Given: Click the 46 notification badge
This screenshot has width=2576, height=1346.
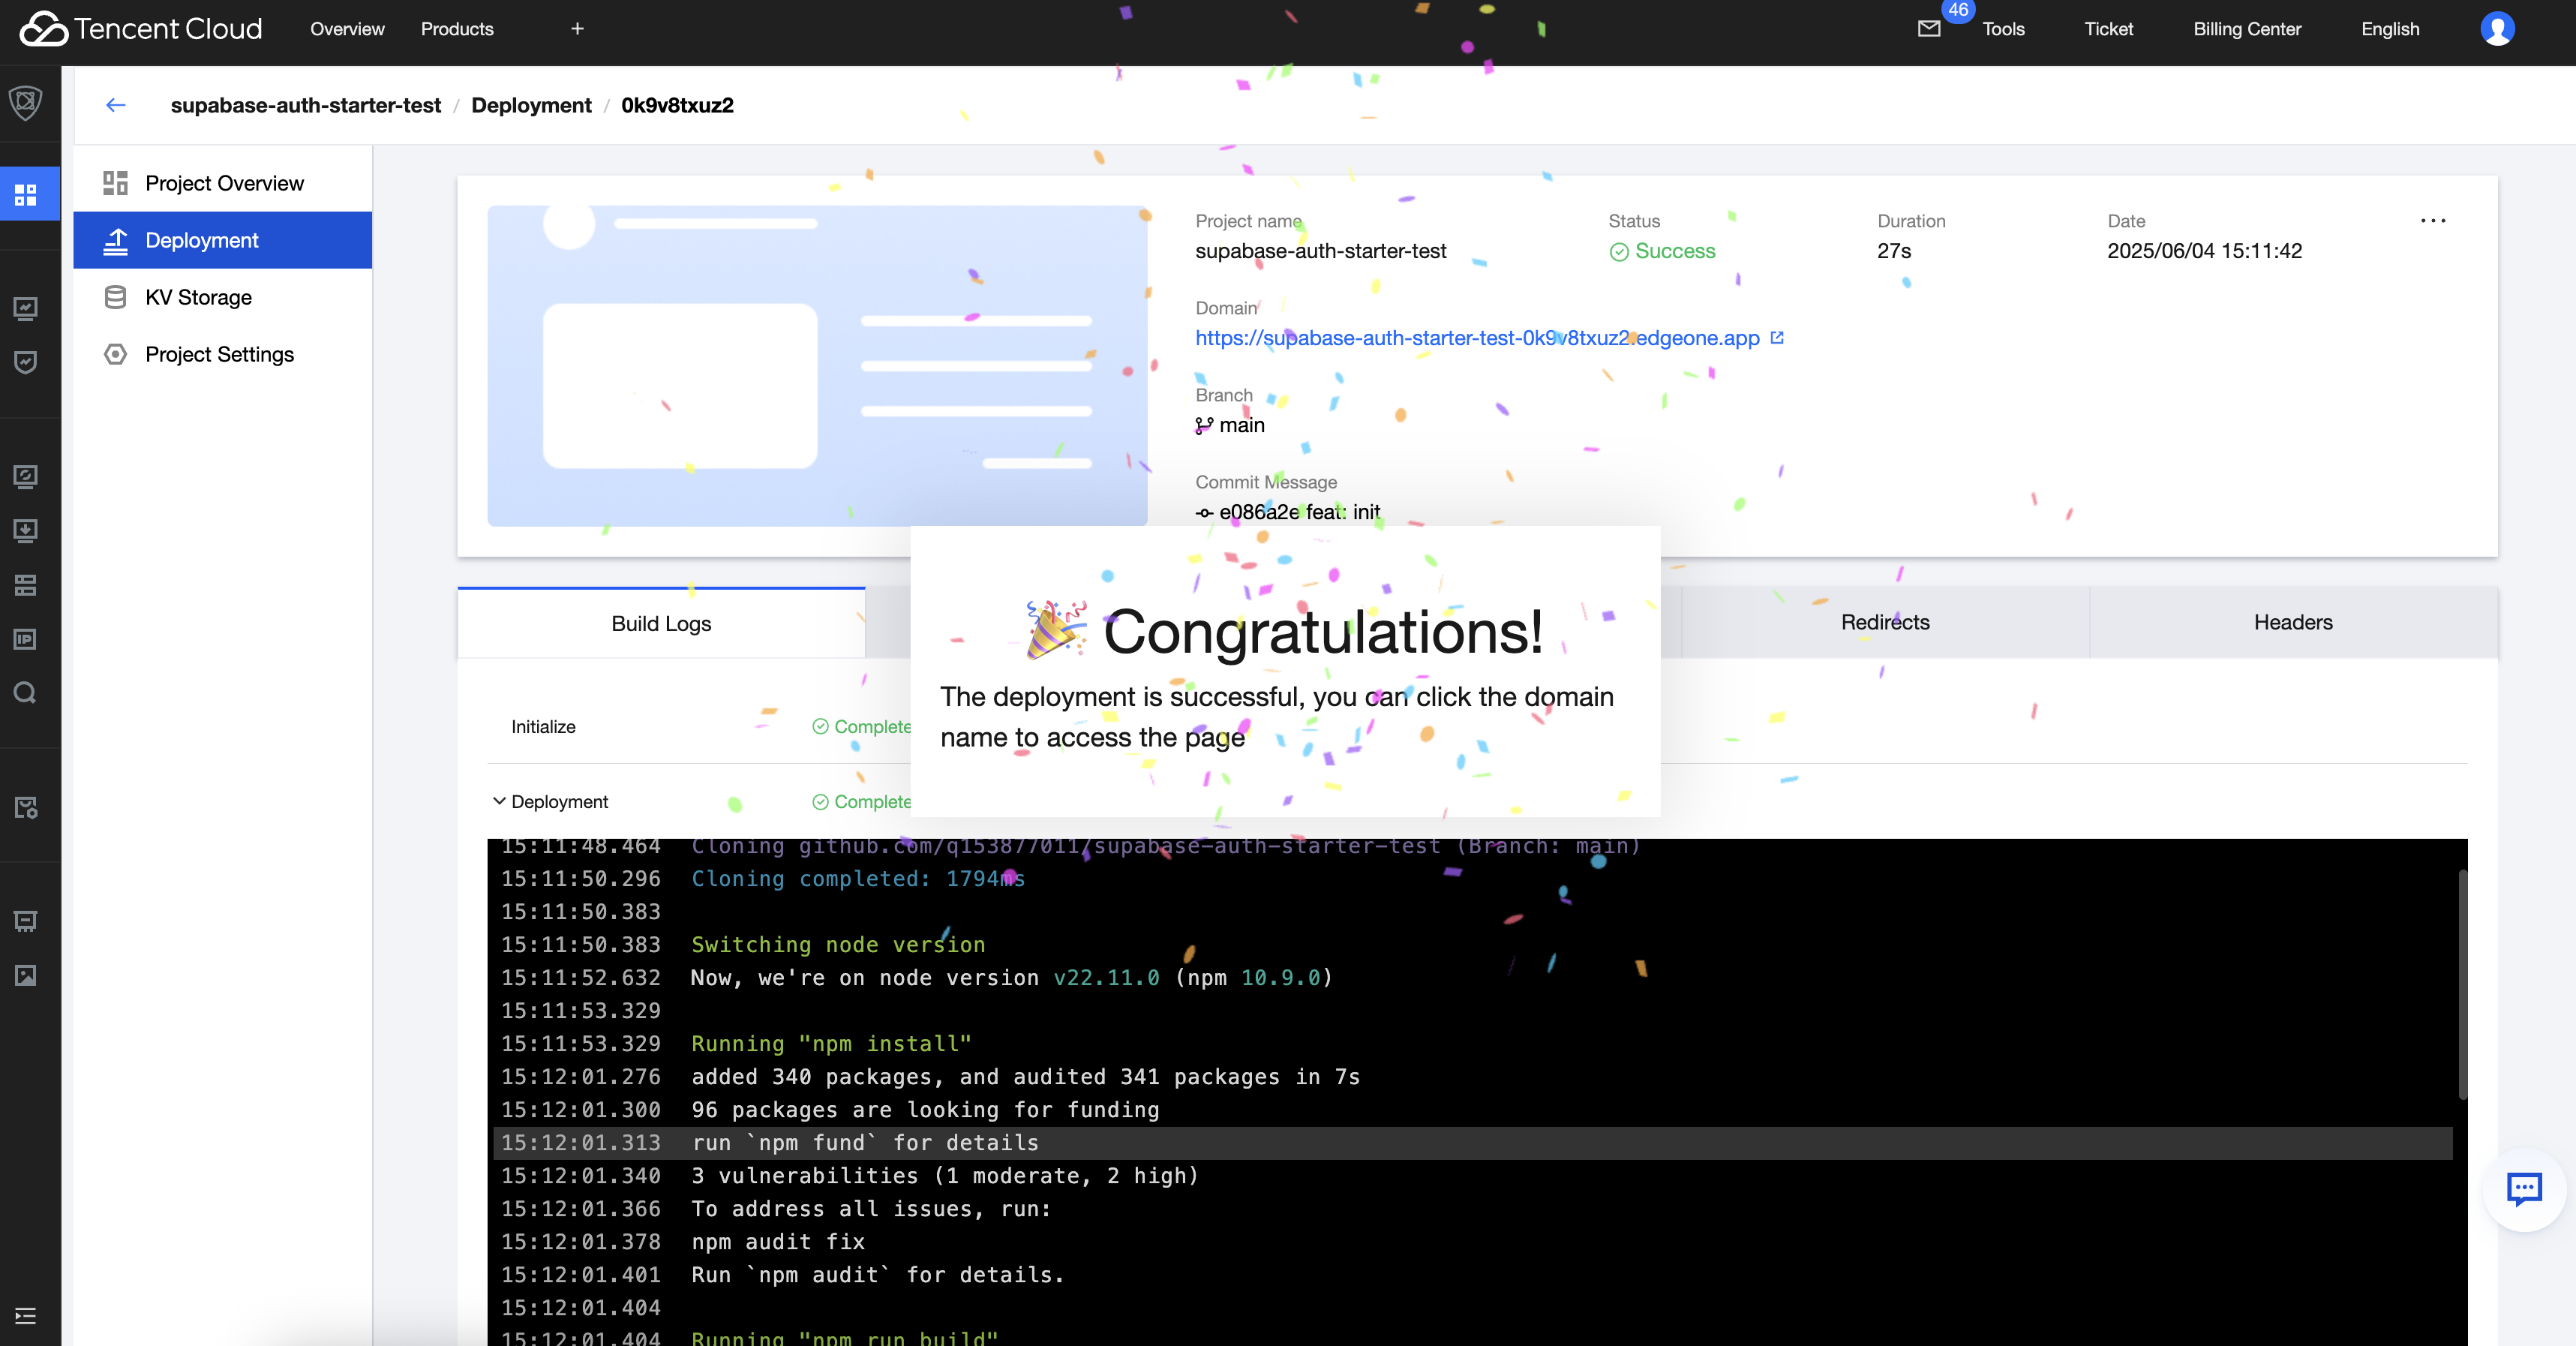Looking at the screenshot, I should click(1957, 10).
